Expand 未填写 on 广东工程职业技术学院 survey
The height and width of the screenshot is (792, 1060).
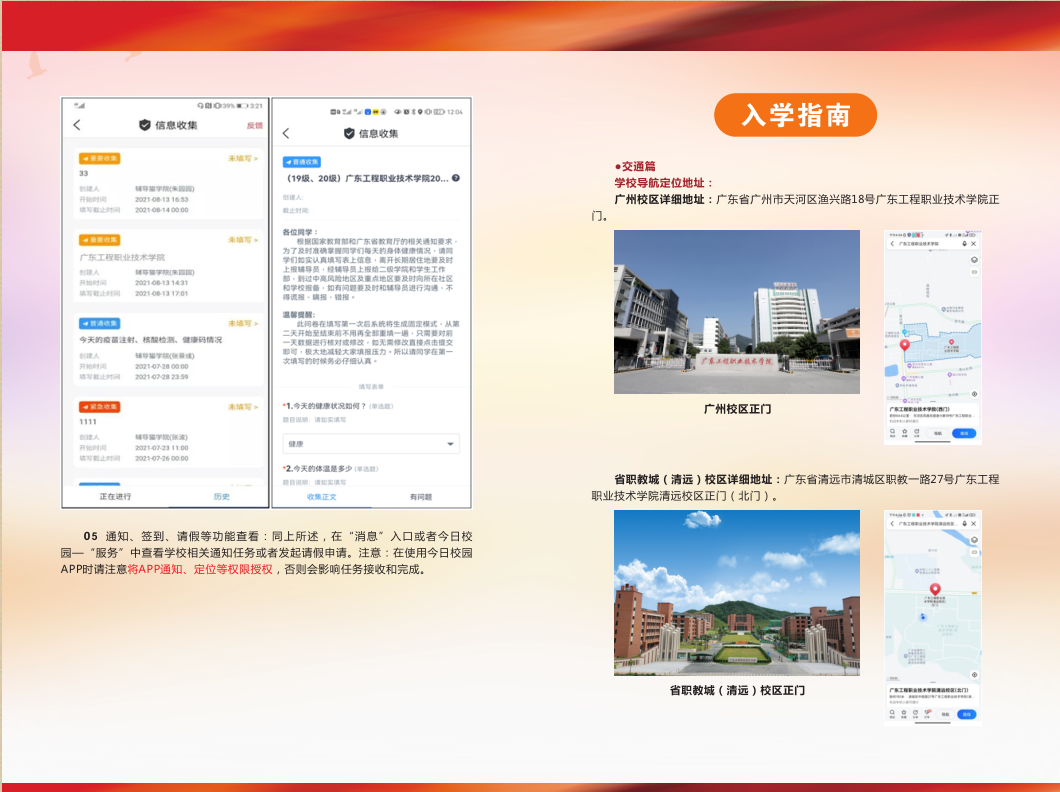coord(243,240)
